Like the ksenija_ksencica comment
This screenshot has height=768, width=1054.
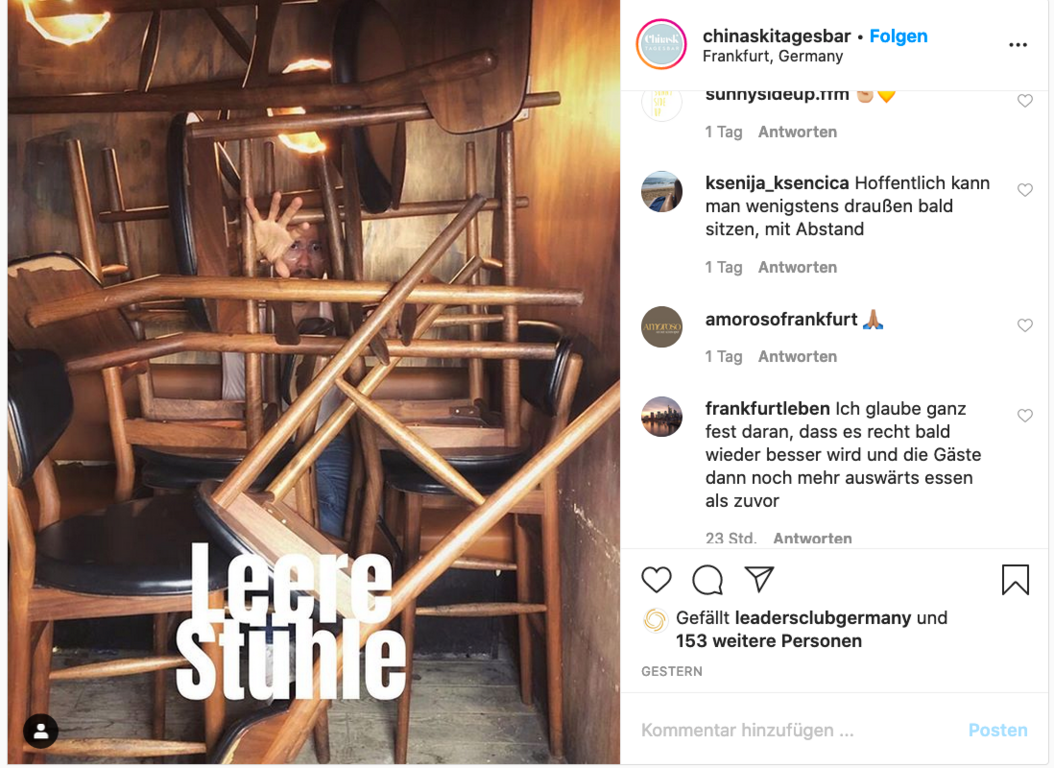(1024, 190)
